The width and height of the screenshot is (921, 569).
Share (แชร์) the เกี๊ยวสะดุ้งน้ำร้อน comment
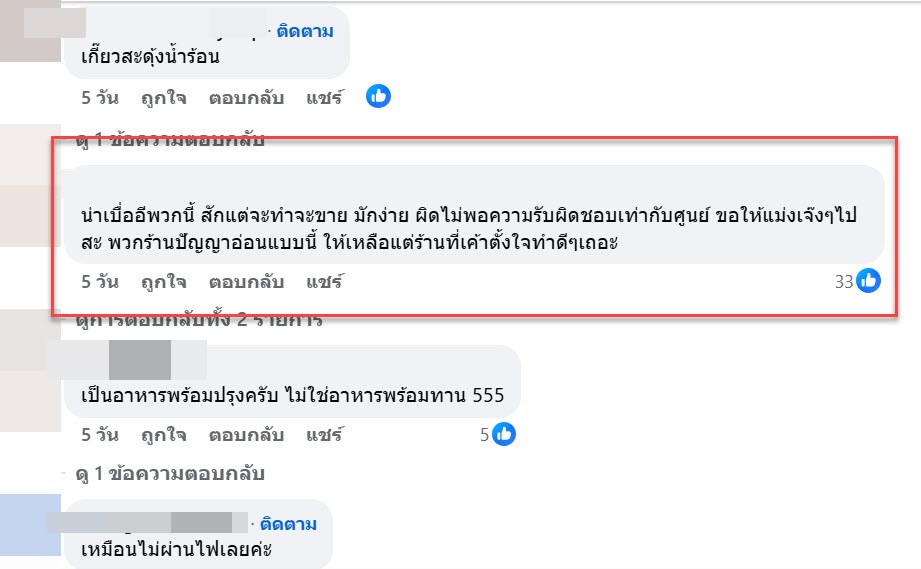[324, 98]
